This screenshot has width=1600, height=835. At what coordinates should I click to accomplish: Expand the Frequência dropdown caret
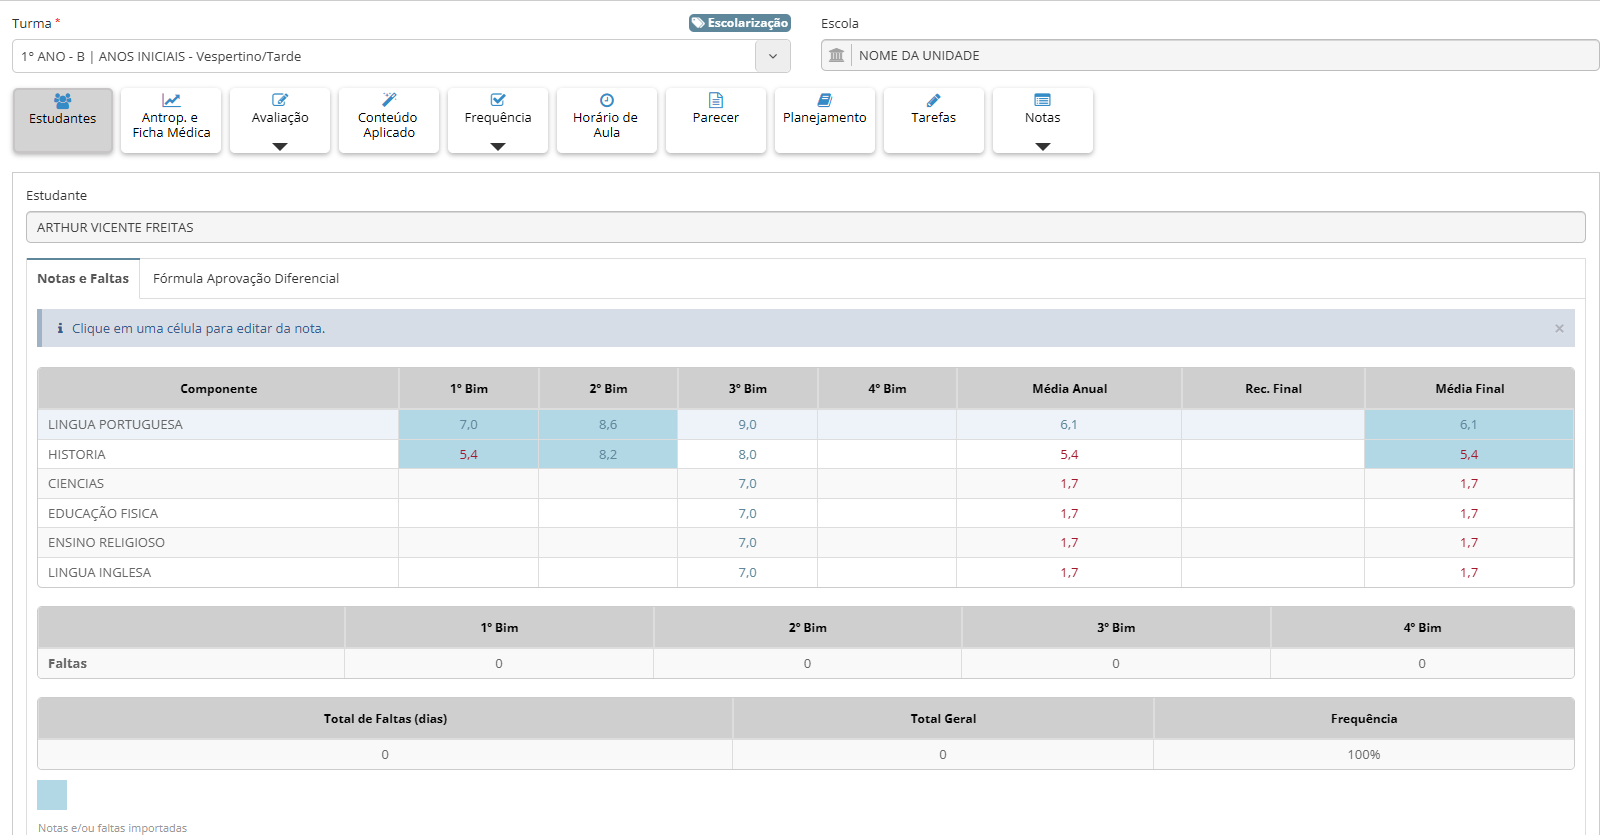pos(498,146)
